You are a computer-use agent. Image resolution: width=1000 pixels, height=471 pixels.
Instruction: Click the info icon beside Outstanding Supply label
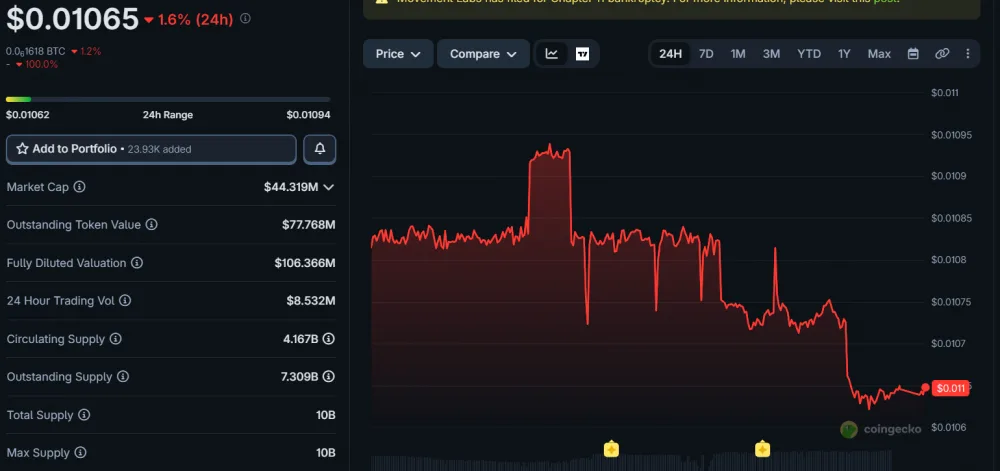122,377
